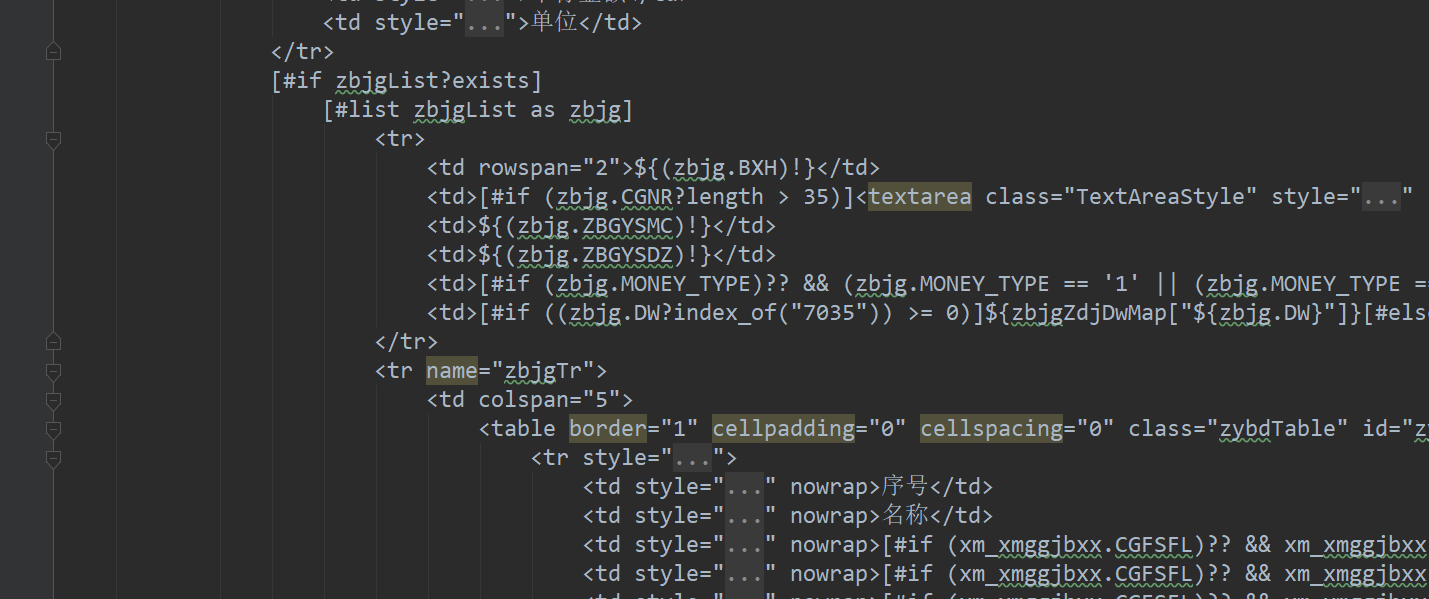Image resolution: width=1429 pixels, height=599 pixels.
Task: Expand the folded style attribute on the 单位 line
Action: (484, 22)
